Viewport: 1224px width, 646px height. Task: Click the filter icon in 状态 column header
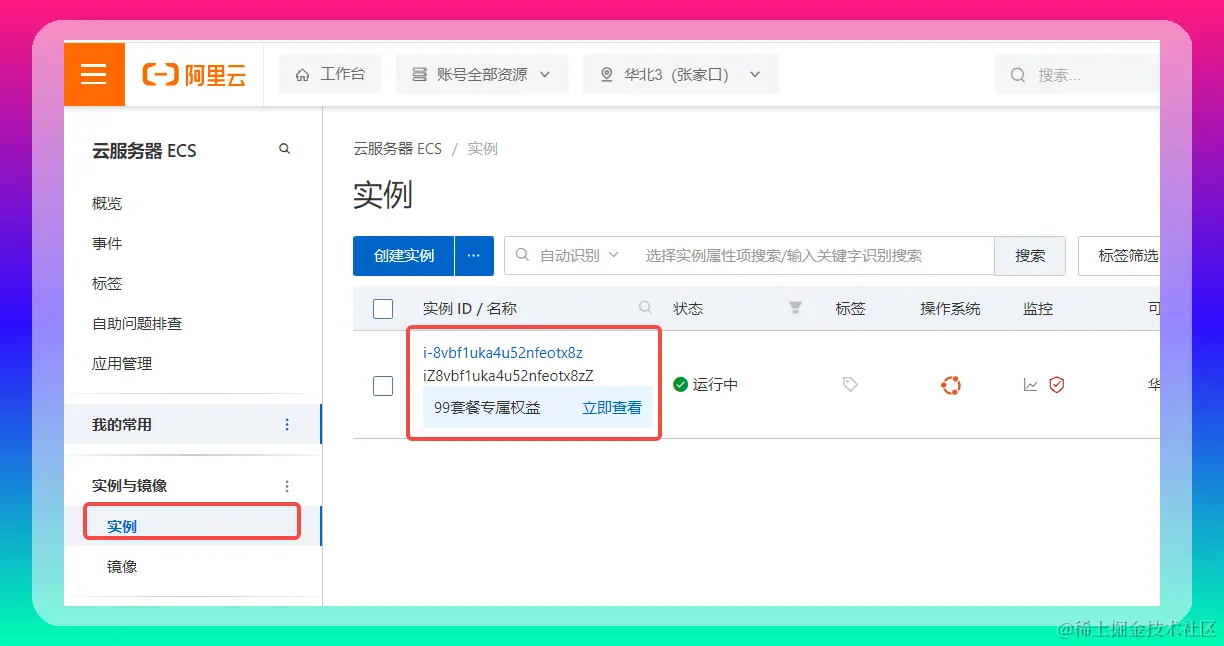pyautogui.click(x=795, y=308)
